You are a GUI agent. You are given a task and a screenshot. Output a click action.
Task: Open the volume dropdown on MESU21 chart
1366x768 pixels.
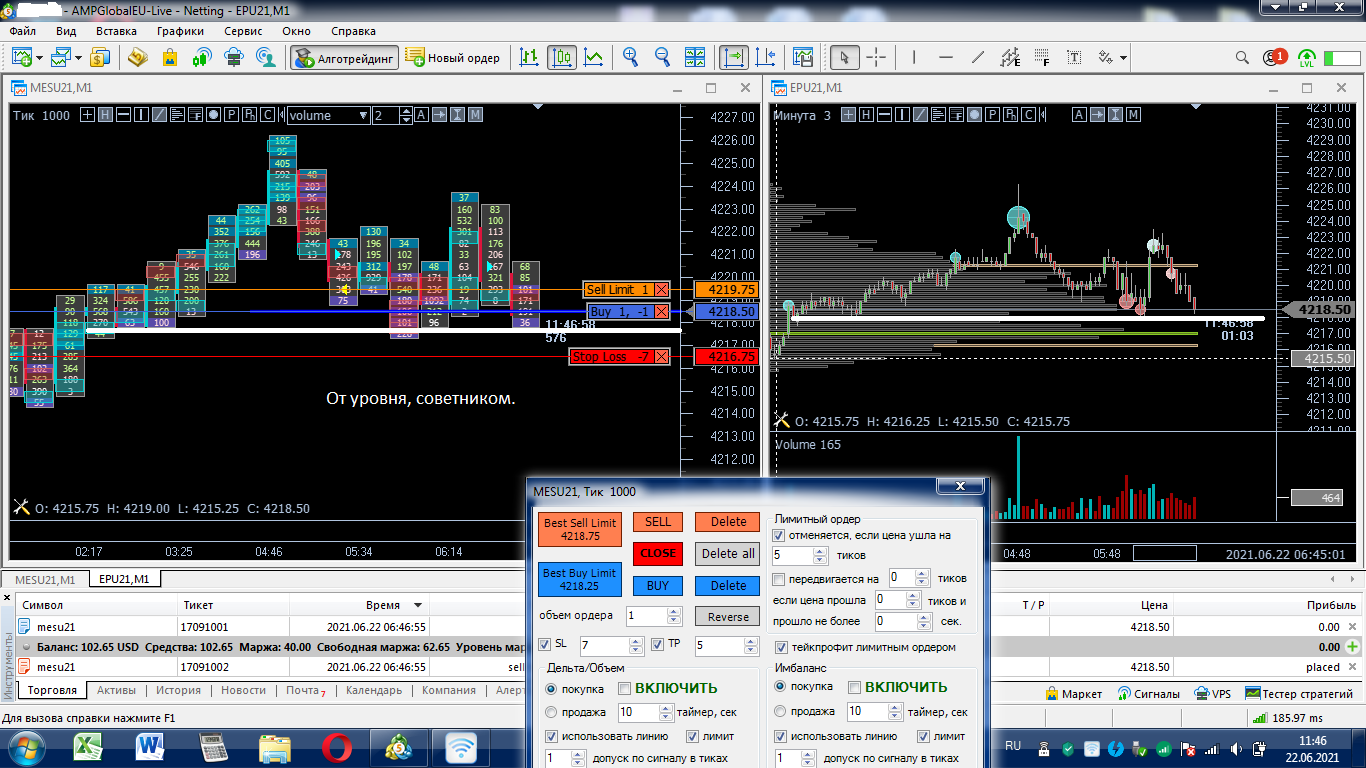tap(363, 115)
